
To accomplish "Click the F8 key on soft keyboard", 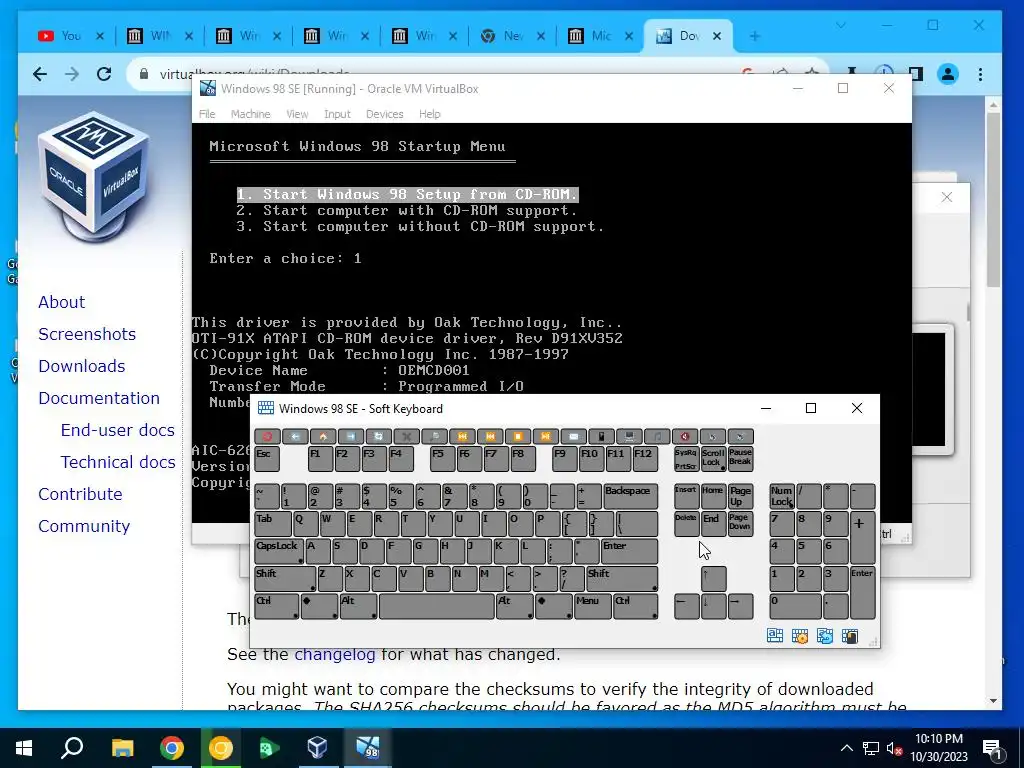I will tap(522, 458).
